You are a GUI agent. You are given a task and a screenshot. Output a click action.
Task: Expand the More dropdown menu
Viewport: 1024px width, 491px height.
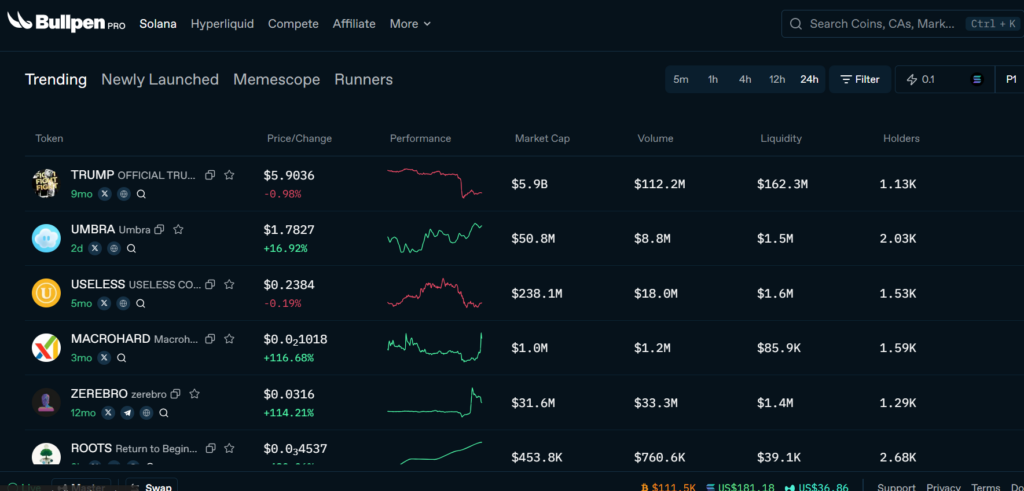pos(410,23)
